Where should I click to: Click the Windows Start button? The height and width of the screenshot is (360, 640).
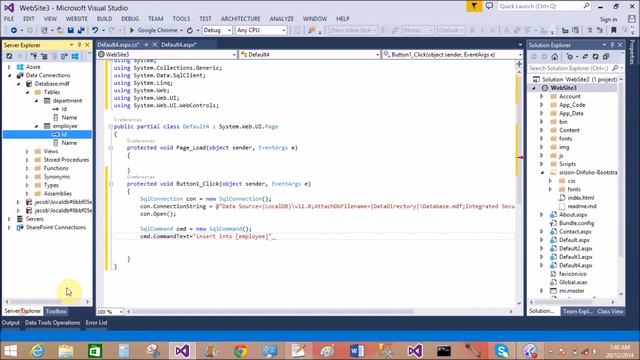click(10, 351)
